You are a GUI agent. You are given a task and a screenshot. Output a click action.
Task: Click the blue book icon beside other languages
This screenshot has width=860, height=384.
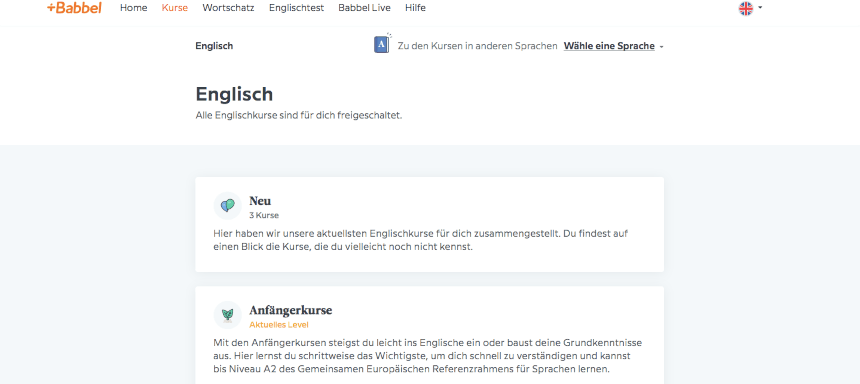[382, 44]
